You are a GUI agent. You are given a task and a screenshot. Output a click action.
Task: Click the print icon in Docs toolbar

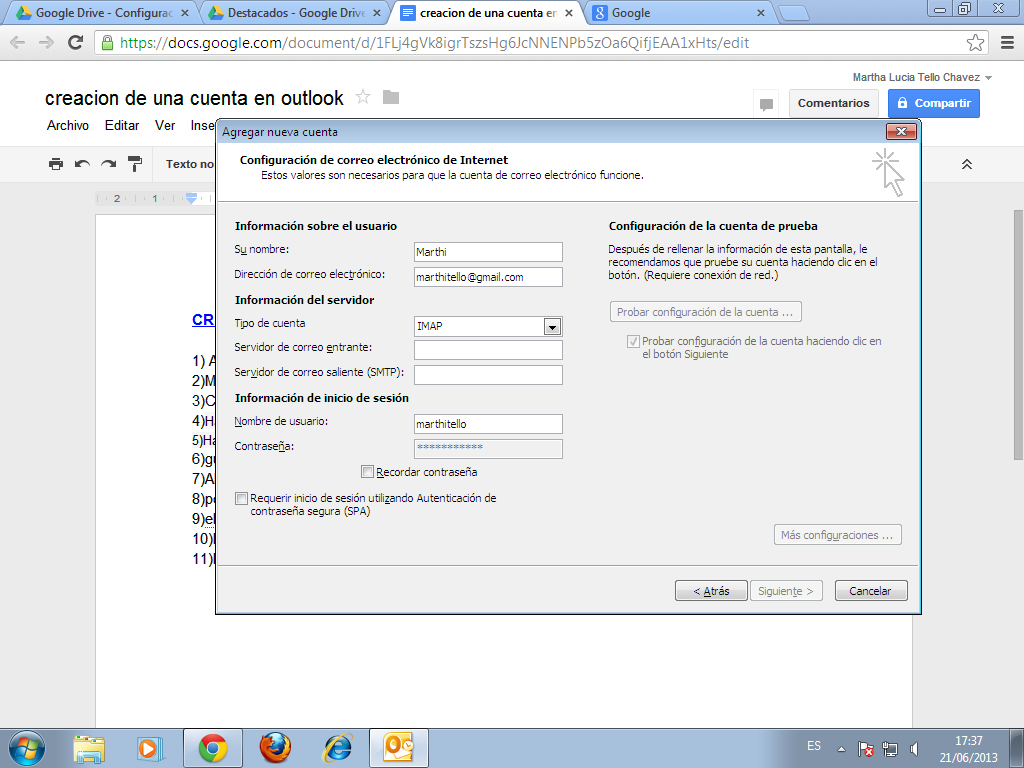point(56,164)
